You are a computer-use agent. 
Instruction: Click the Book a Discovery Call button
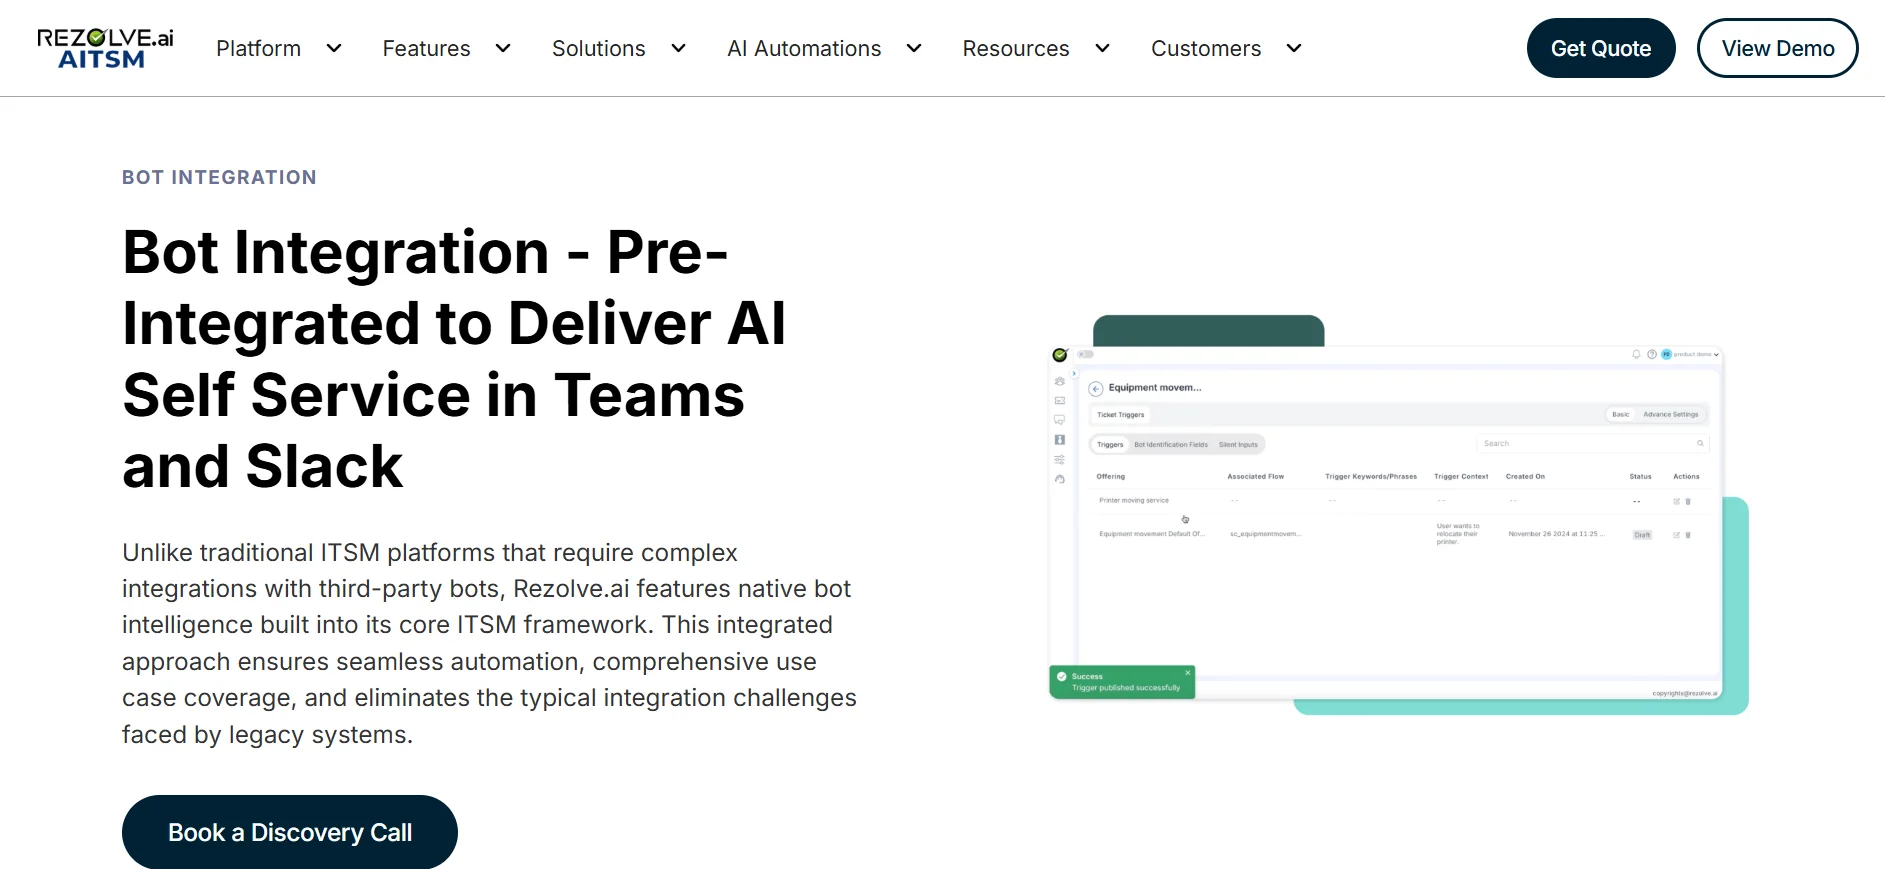click(290, 832)
